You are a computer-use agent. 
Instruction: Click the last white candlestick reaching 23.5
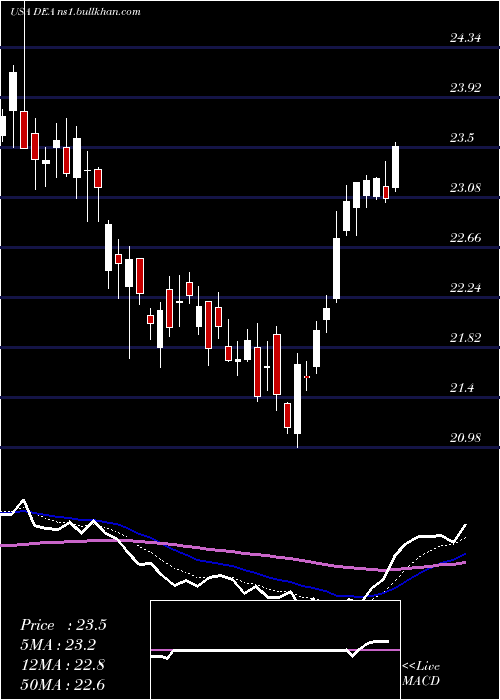click(396, 167)
